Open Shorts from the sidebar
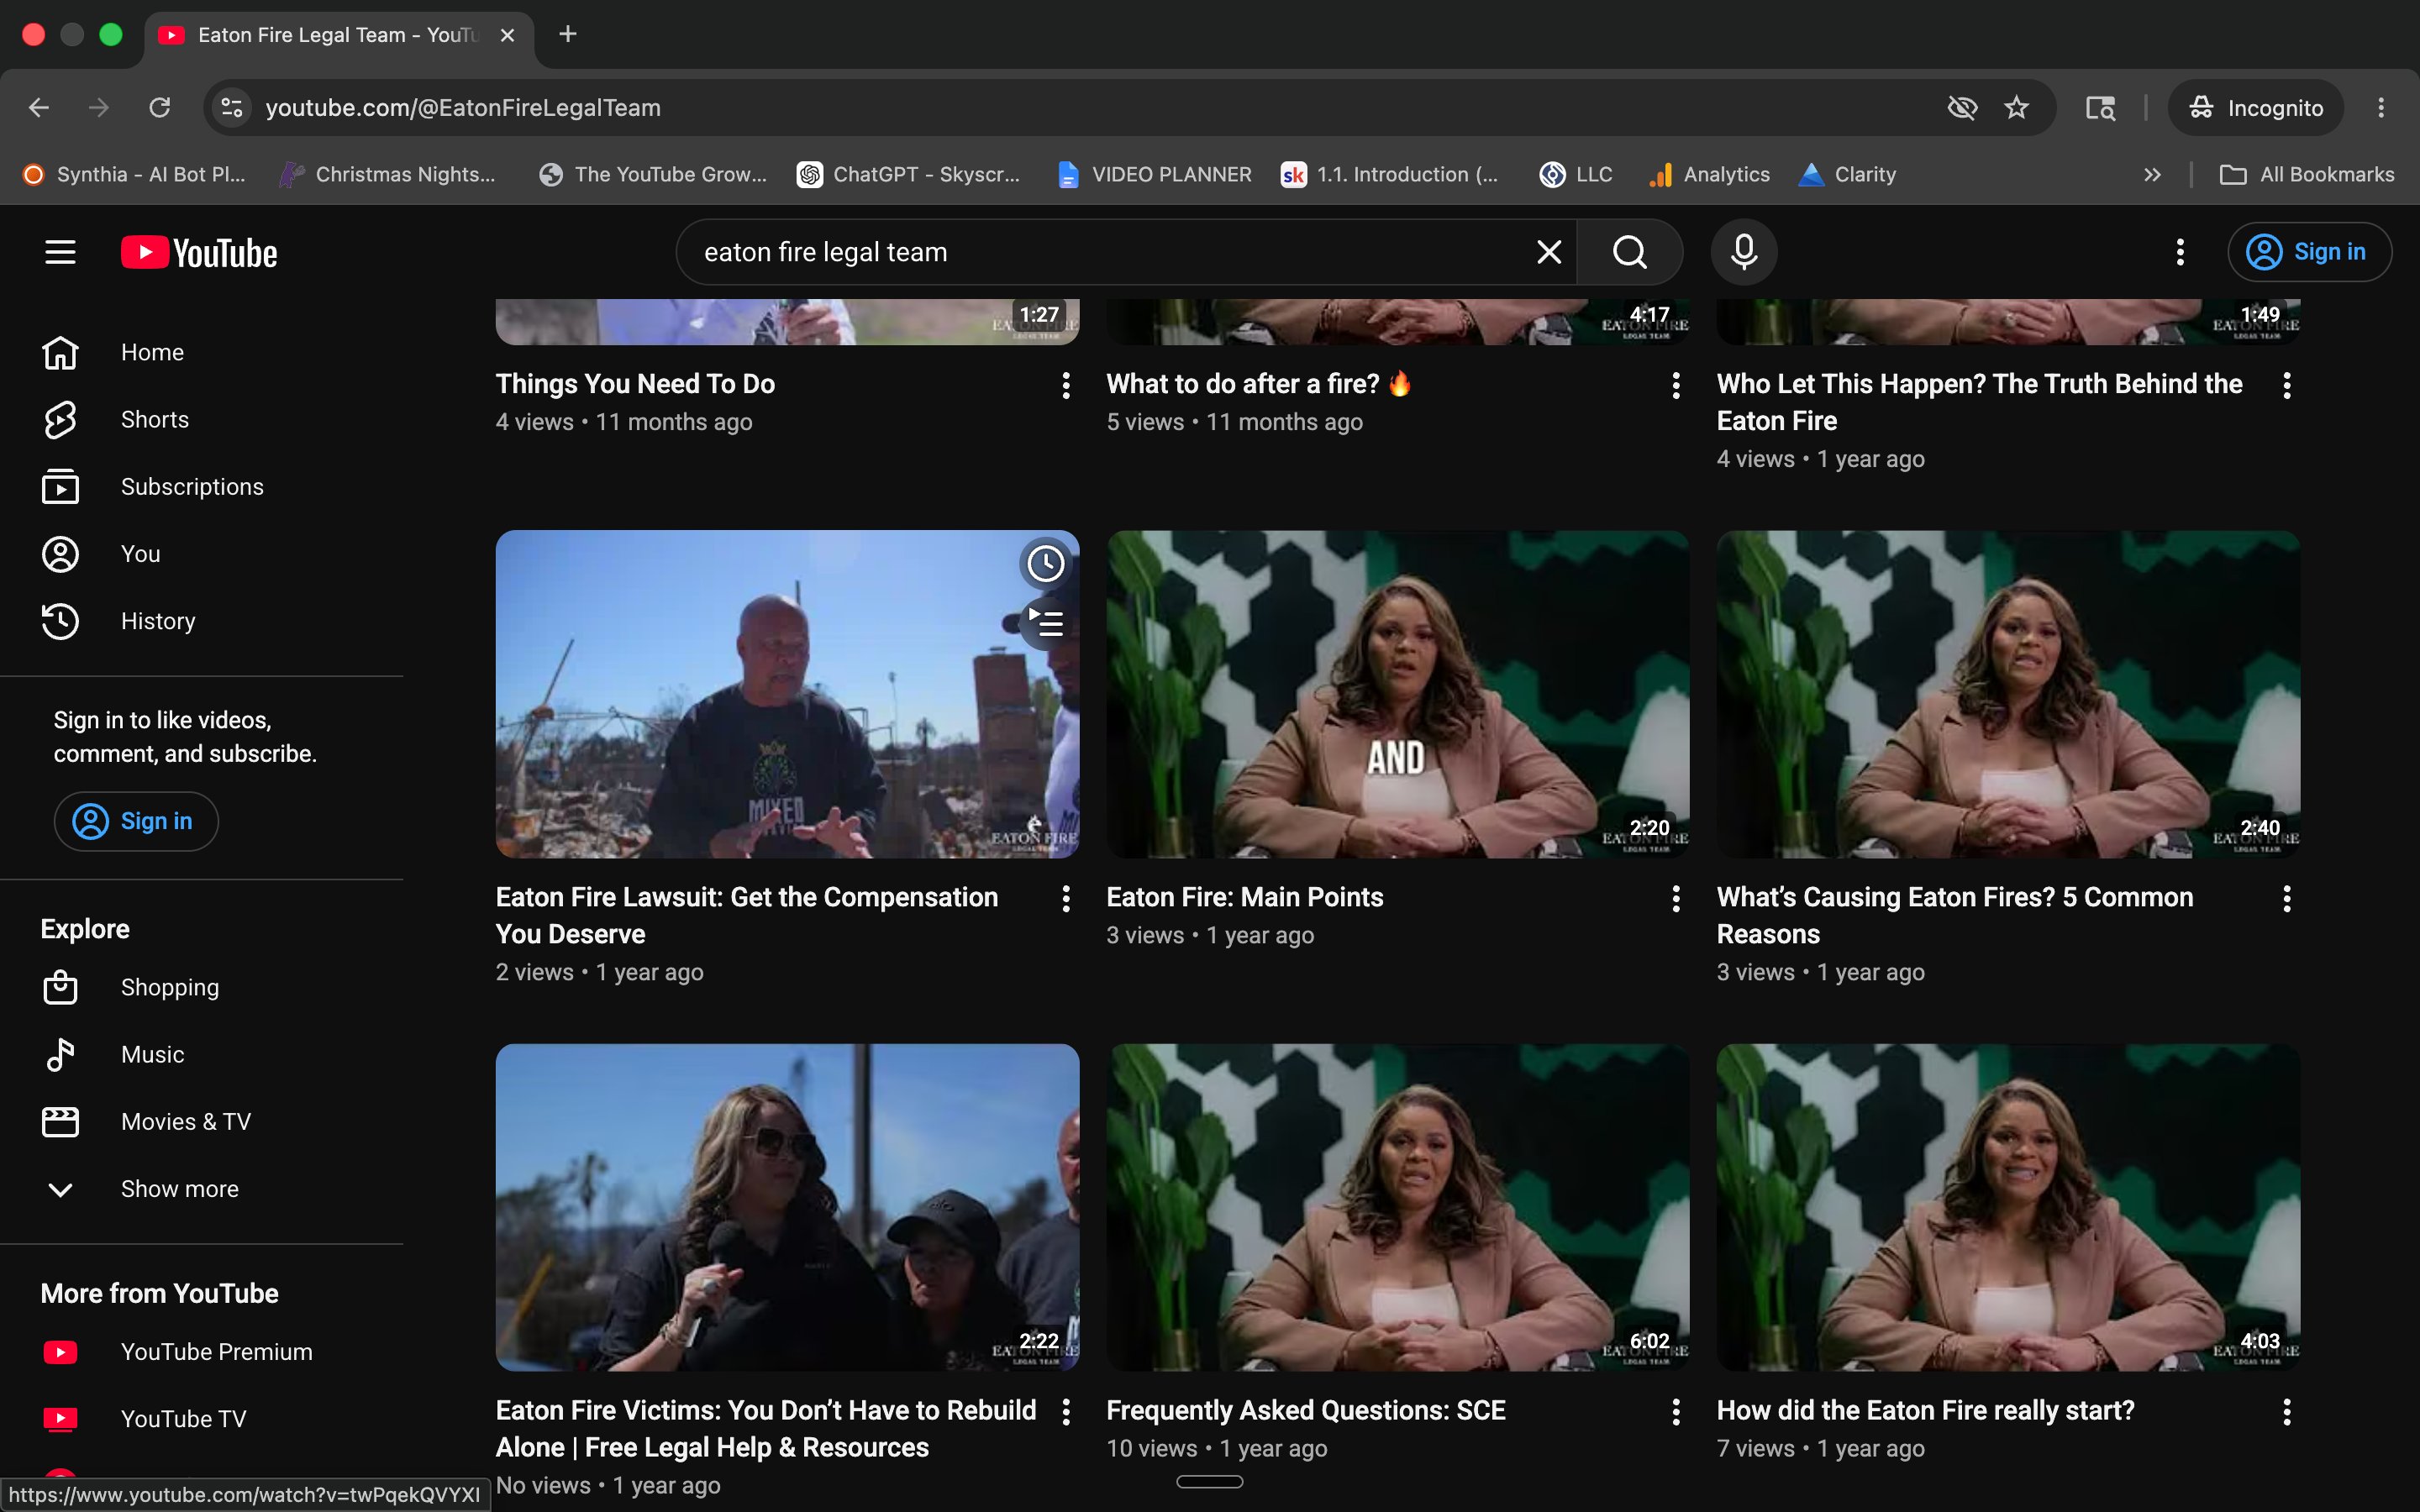The height and width of the screenshot is (1512, 2420). click(x=202, y=420)
